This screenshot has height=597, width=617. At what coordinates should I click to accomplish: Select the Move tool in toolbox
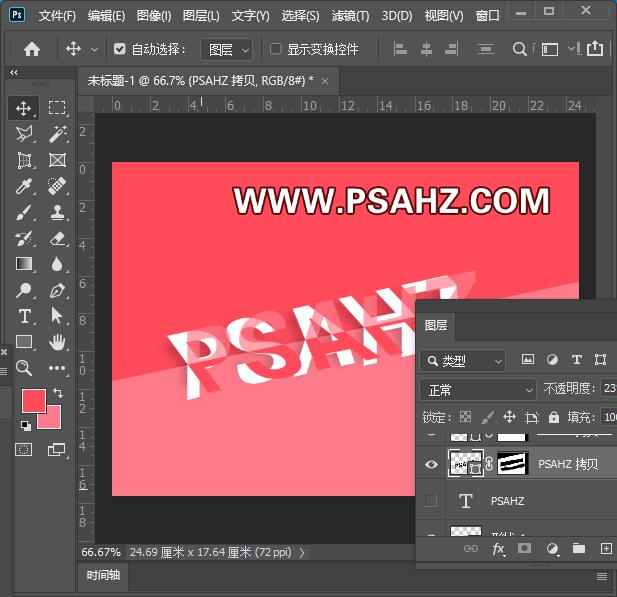(24, 108)
